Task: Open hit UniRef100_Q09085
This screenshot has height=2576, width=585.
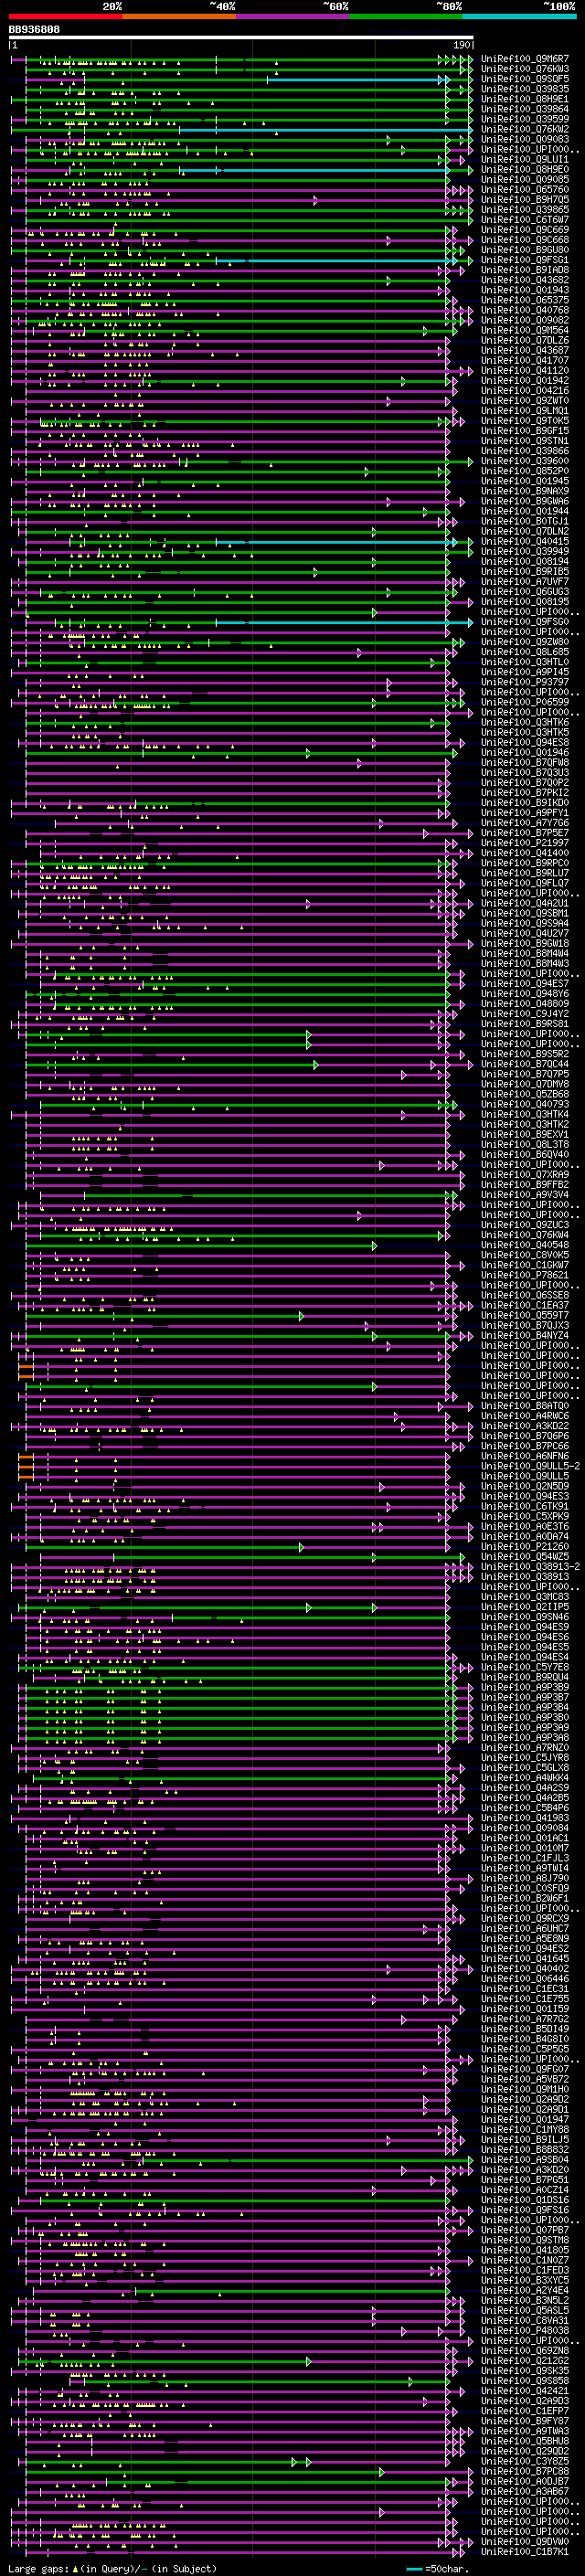Action: pos(525,180)
